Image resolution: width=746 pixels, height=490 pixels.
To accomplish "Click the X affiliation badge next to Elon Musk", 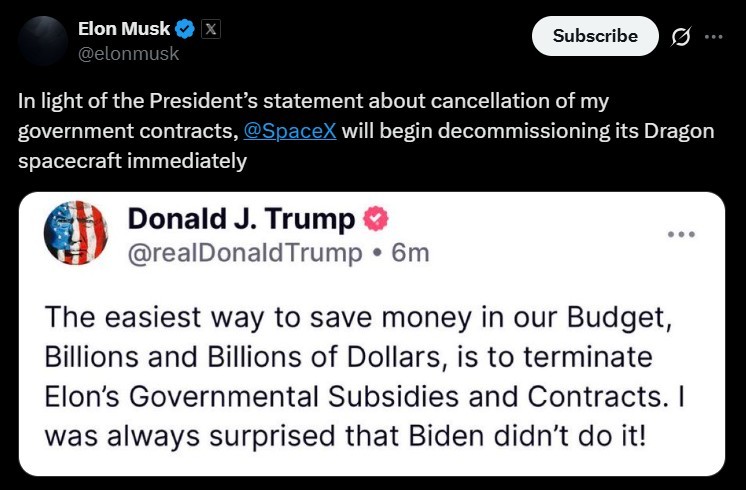I will pos(210,30).
